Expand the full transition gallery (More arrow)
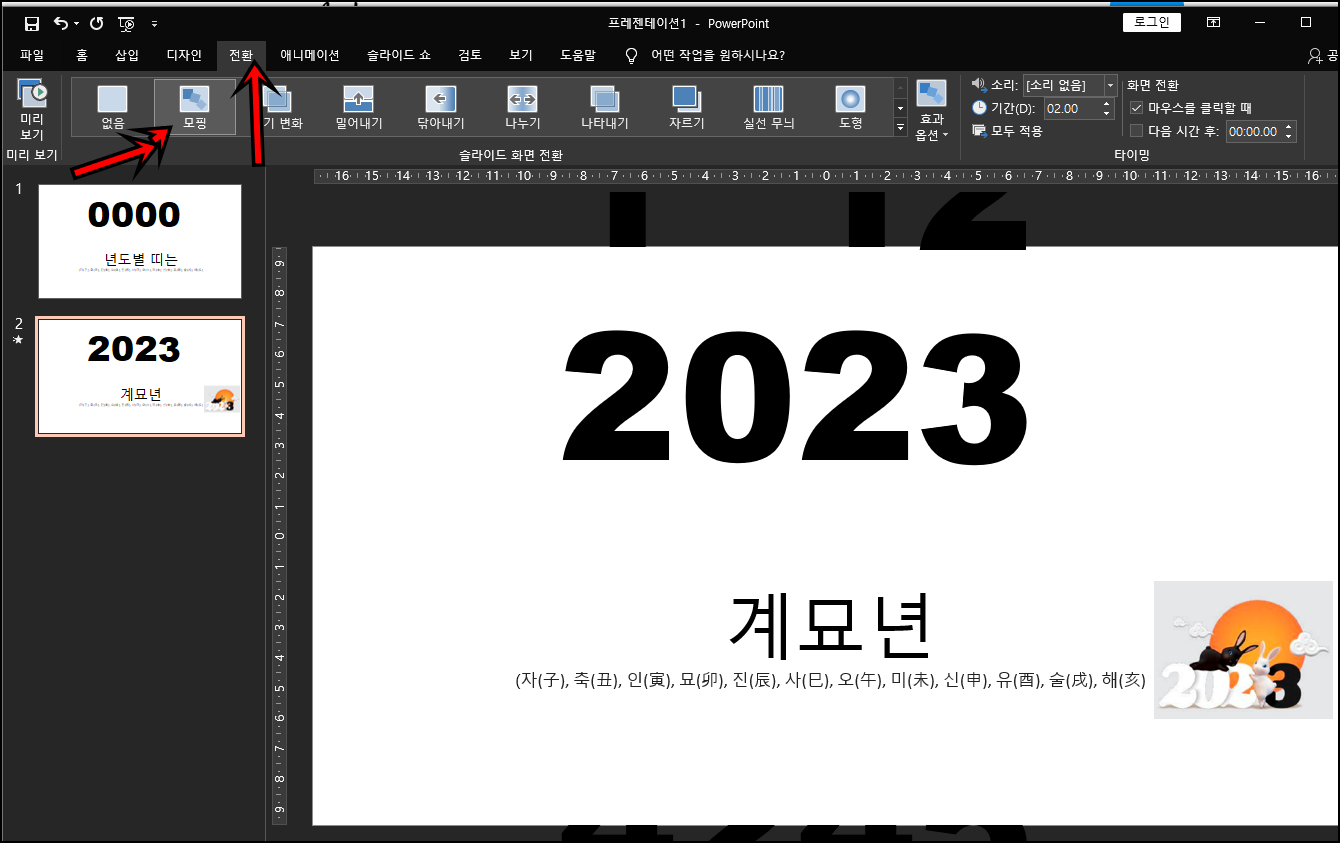 pyautogui.click(x=899, y=127)
